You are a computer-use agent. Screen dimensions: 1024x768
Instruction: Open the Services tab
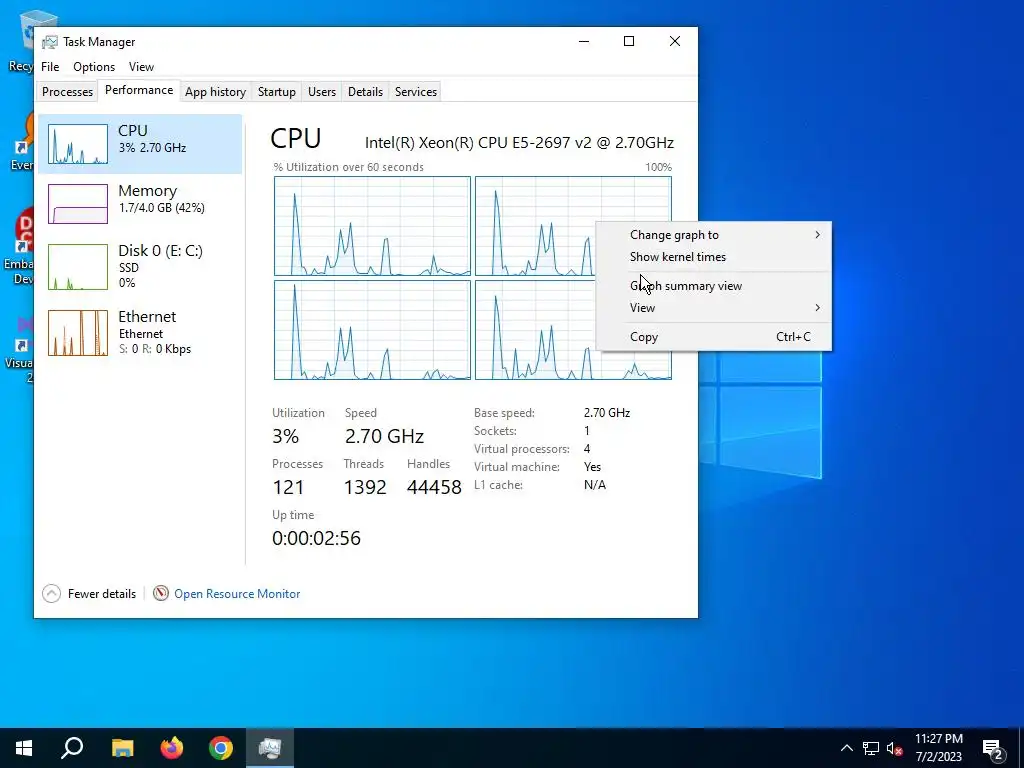tap(416, 91)
